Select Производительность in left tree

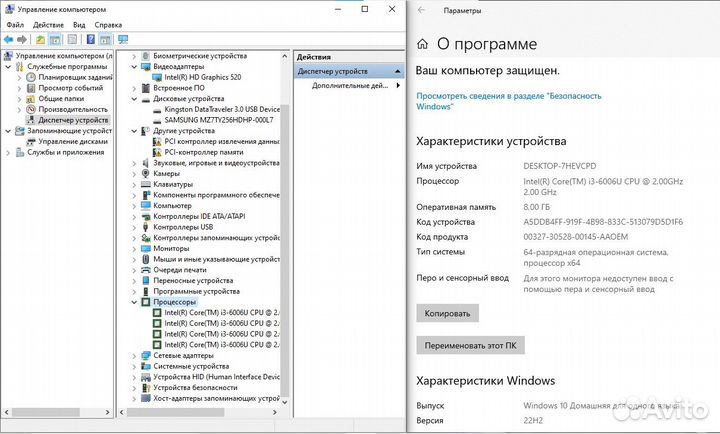pyautogui.click(x=73, y=109)
